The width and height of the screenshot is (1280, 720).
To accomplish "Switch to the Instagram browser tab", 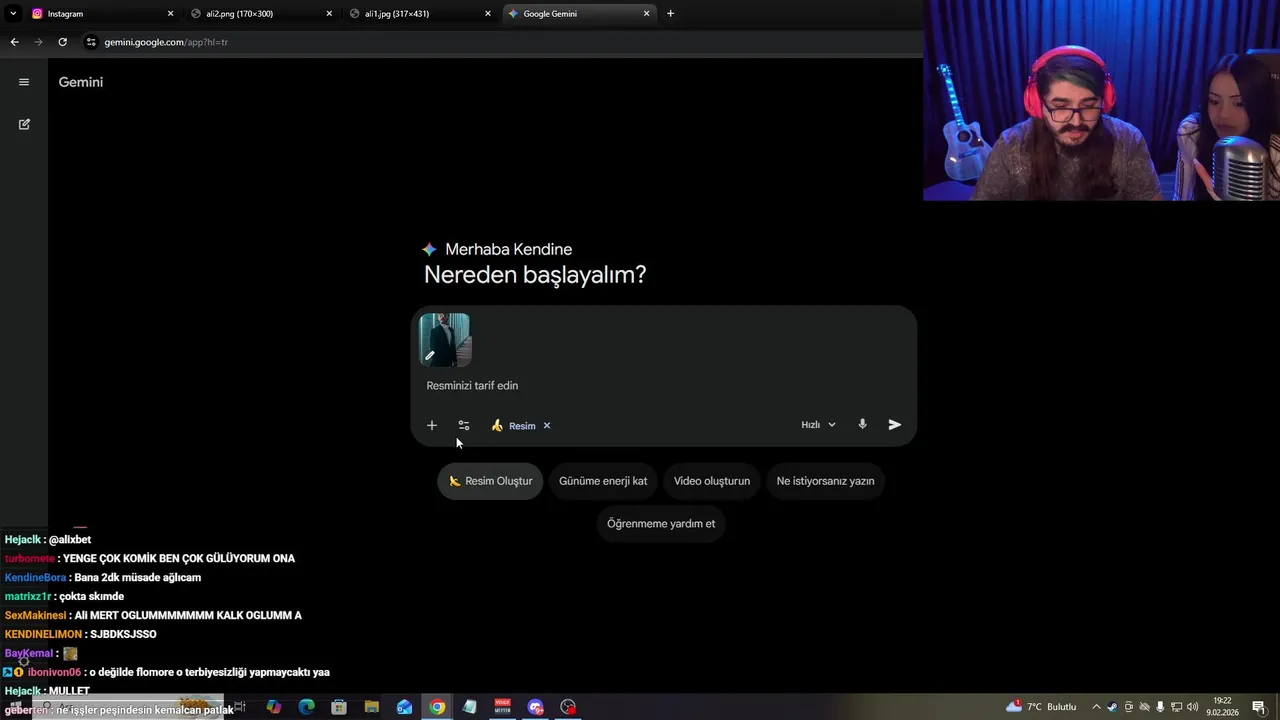I will pos(100,14).
